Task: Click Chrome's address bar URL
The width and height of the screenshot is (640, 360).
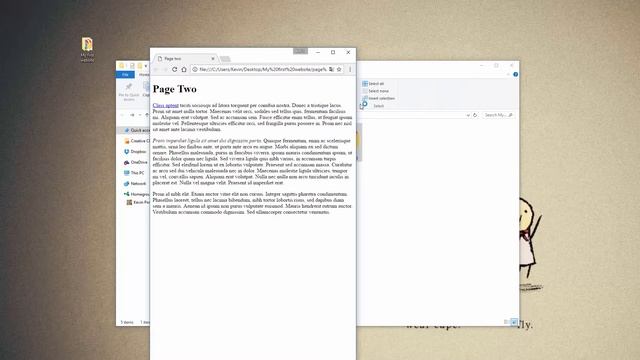Action: tap(262, 69)
